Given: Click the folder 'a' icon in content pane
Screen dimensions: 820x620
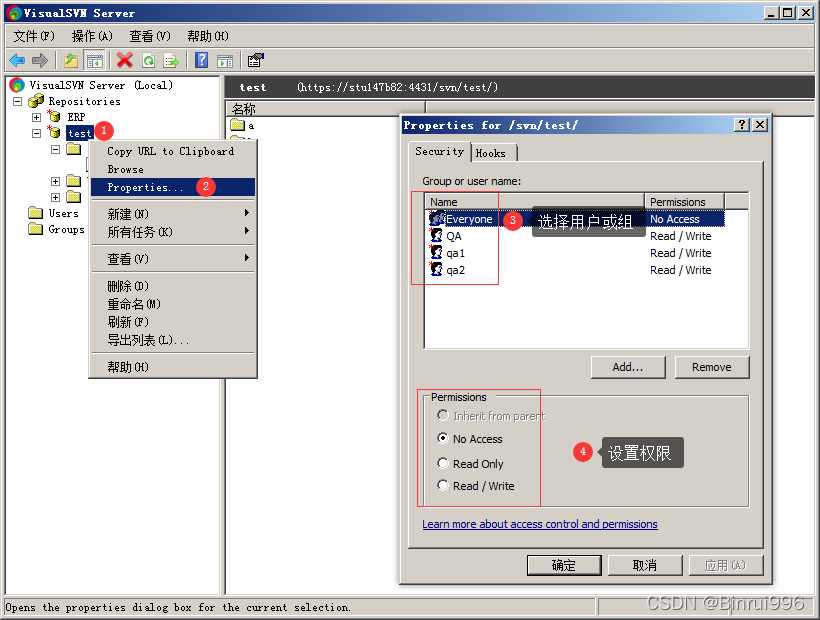Looking at the screenshot, I should (x=238, y=125).
